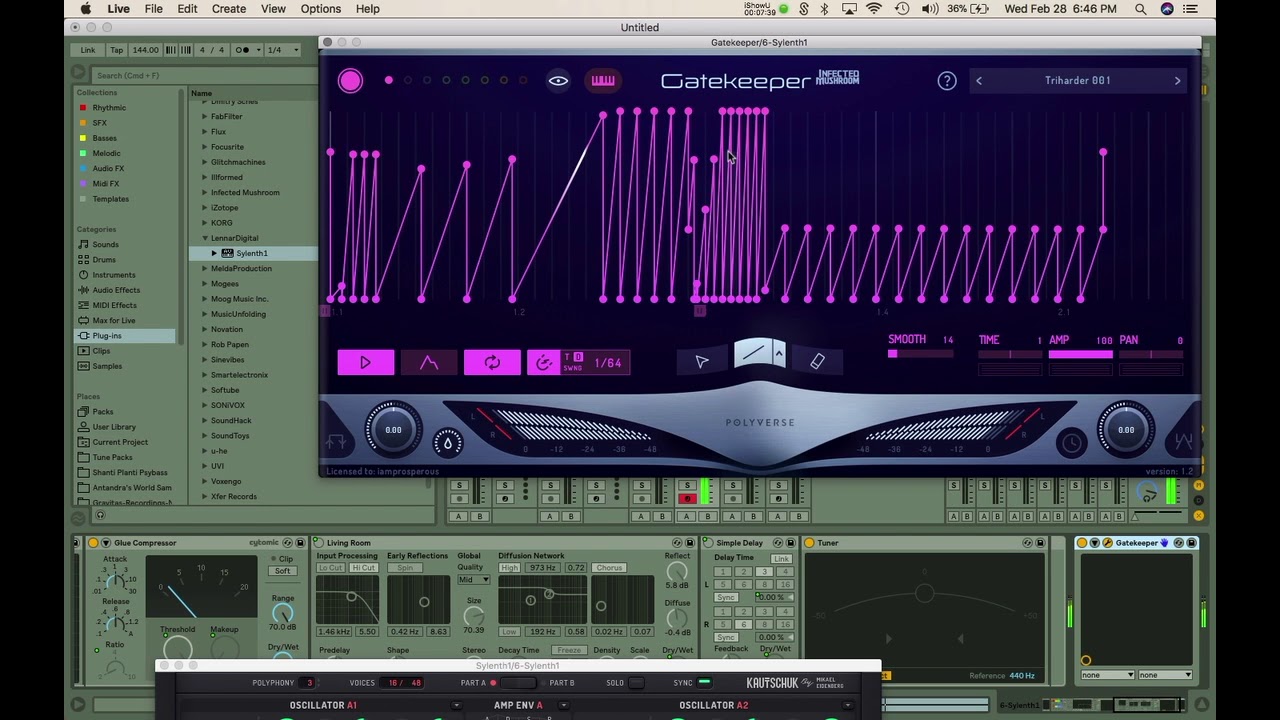Toggle Soft clip in Glue Compressor

[282, 571]
